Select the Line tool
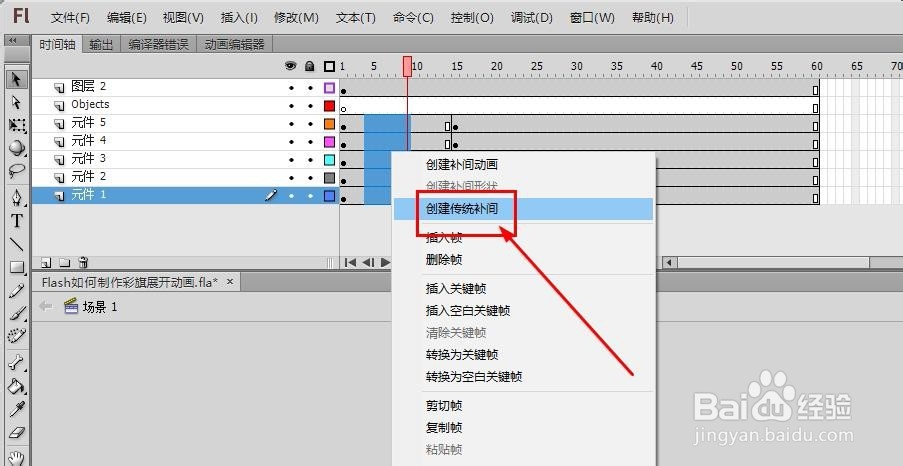The width and height of the screenshot is (903, 466). click(17, 244)
